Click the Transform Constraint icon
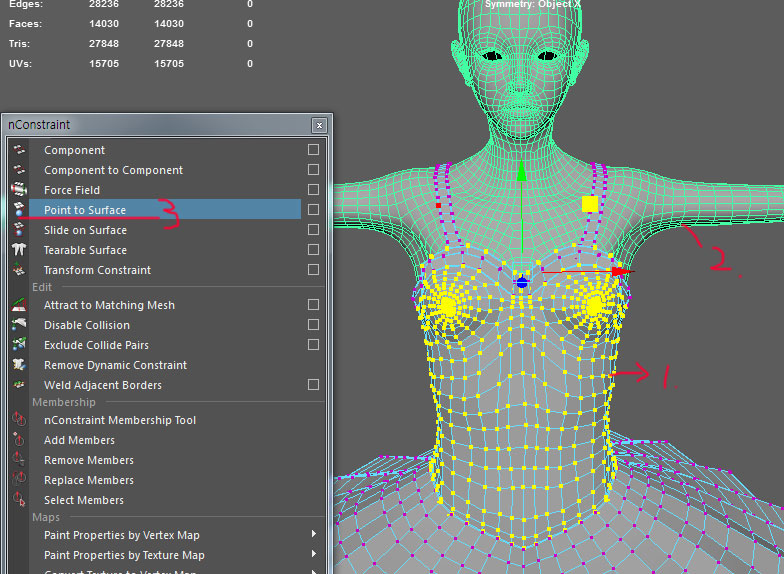 [19, 270]
